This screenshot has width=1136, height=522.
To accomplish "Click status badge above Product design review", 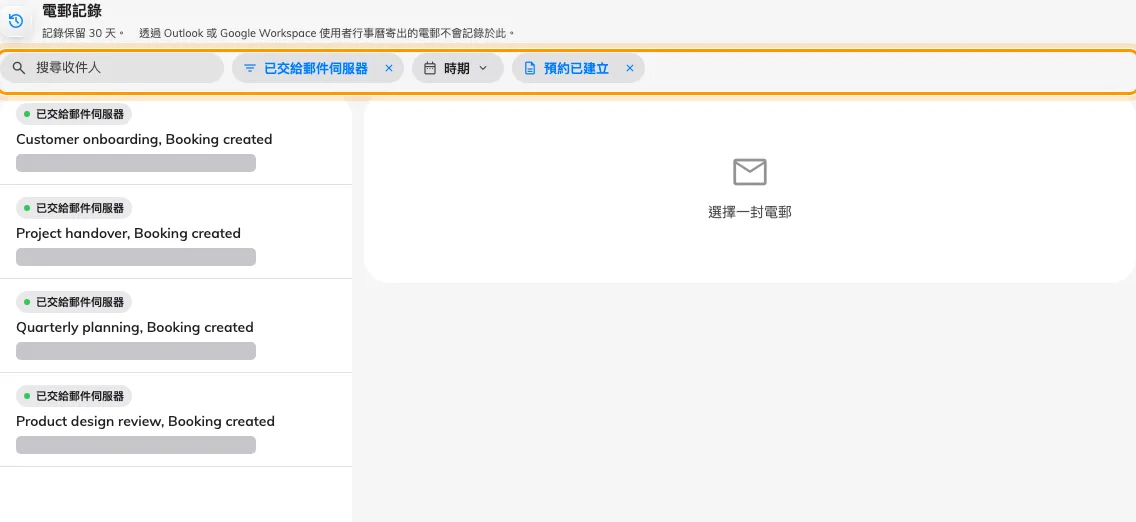I will (74, 396).
